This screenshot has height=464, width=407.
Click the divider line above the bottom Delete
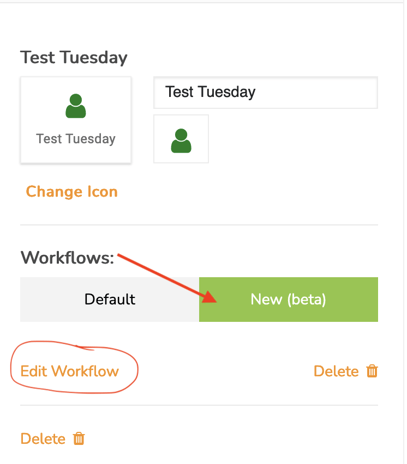click(x=199, y=405)
